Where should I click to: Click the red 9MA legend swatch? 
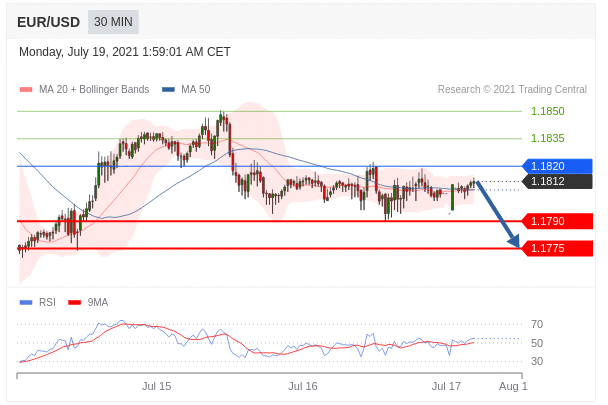click(x=75, y=302)
